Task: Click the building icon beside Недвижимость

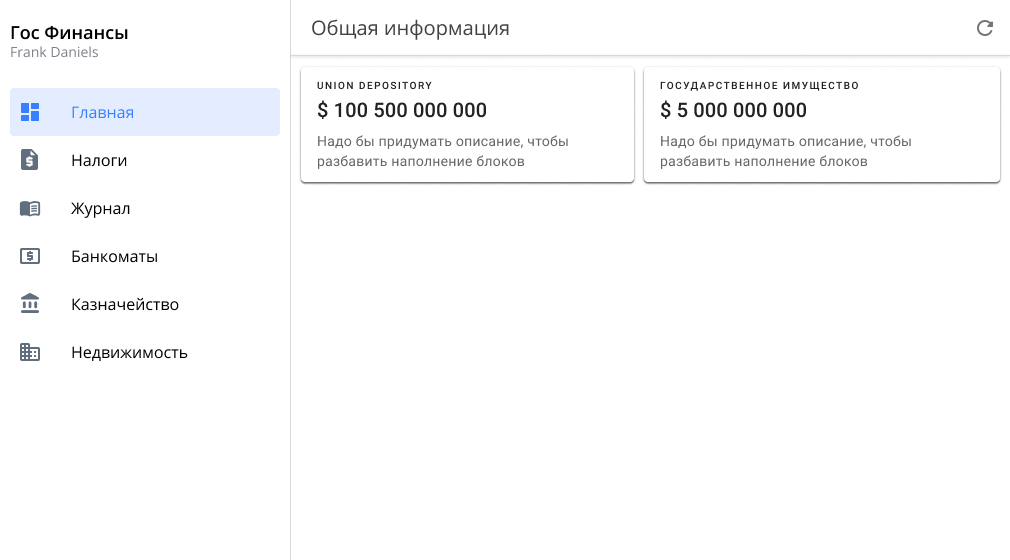Action: click(30, 352)
